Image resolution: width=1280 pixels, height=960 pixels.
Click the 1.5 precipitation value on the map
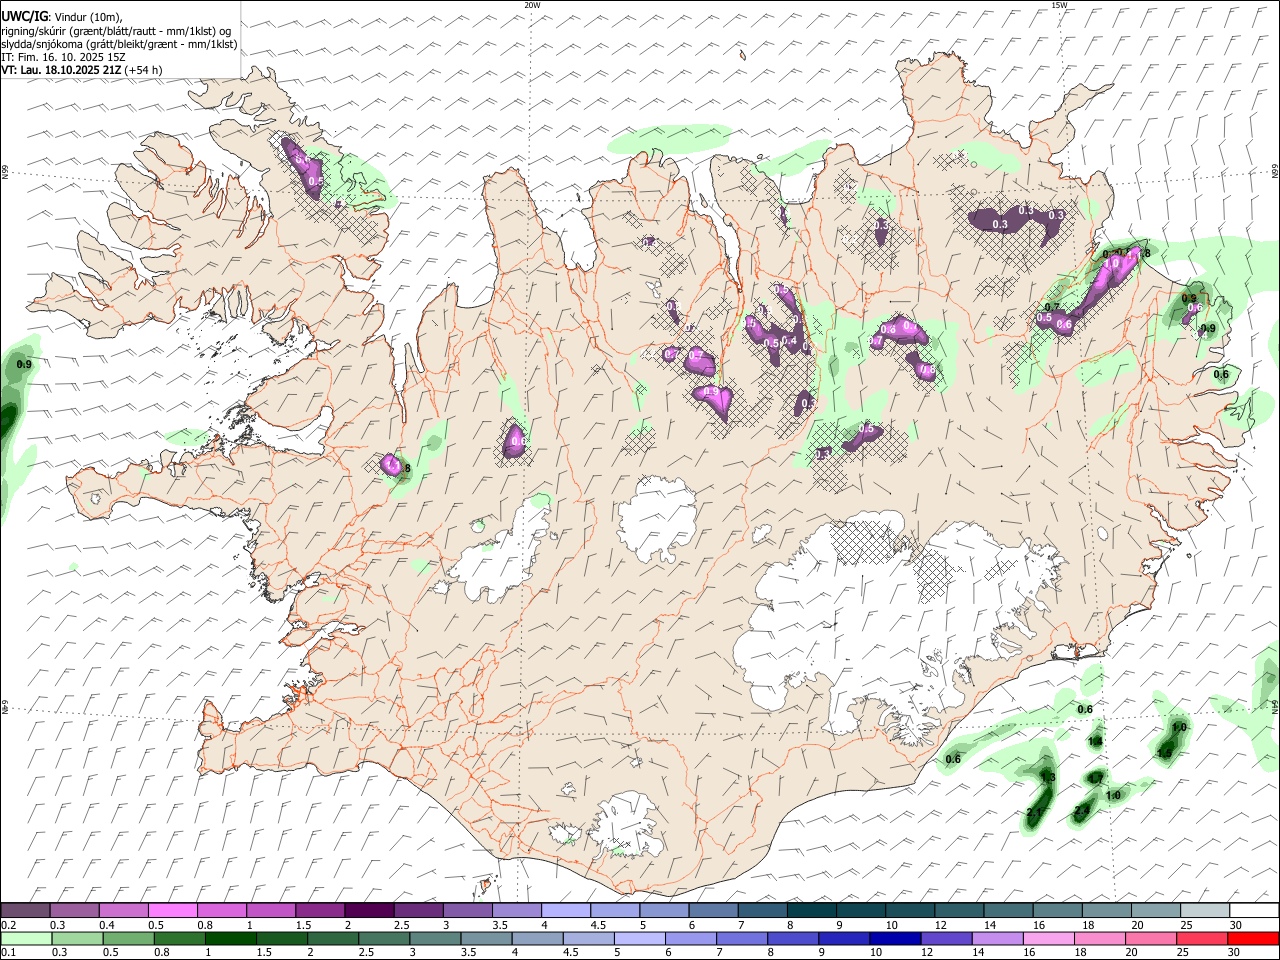[1165, 753]
